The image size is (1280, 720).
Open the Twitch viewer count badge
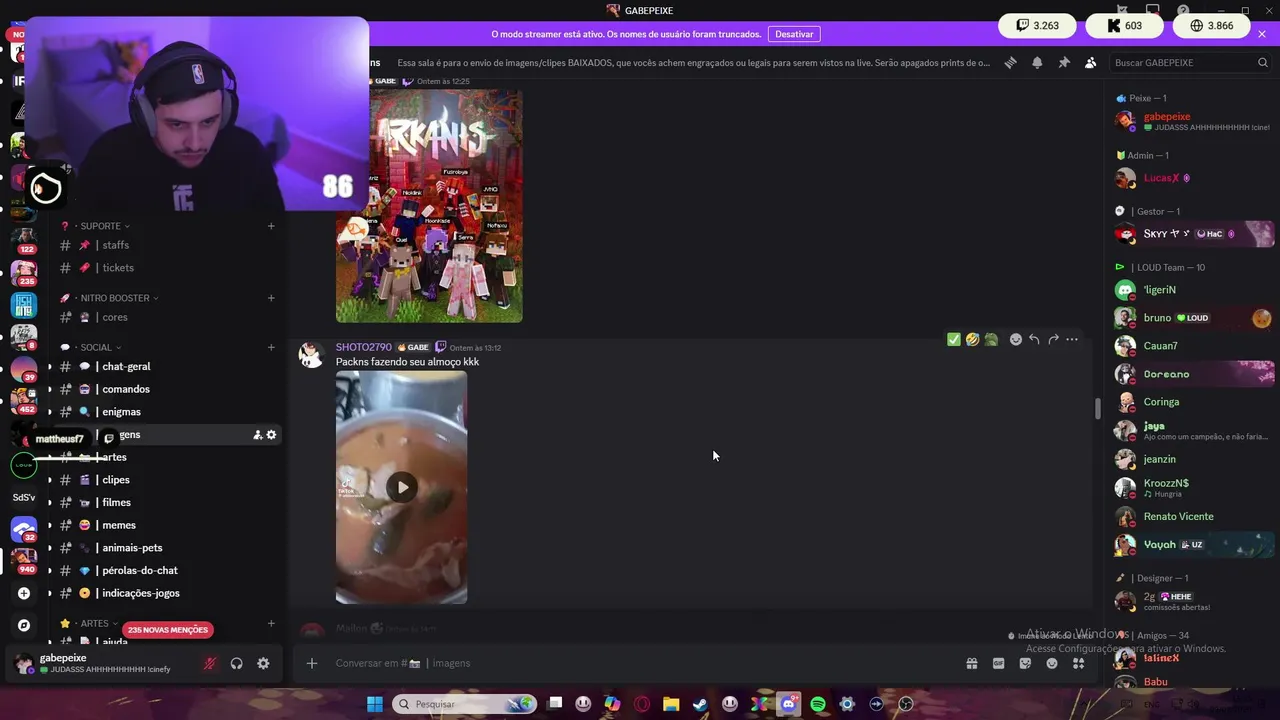pyautogui.click(x=1037, y=26)
